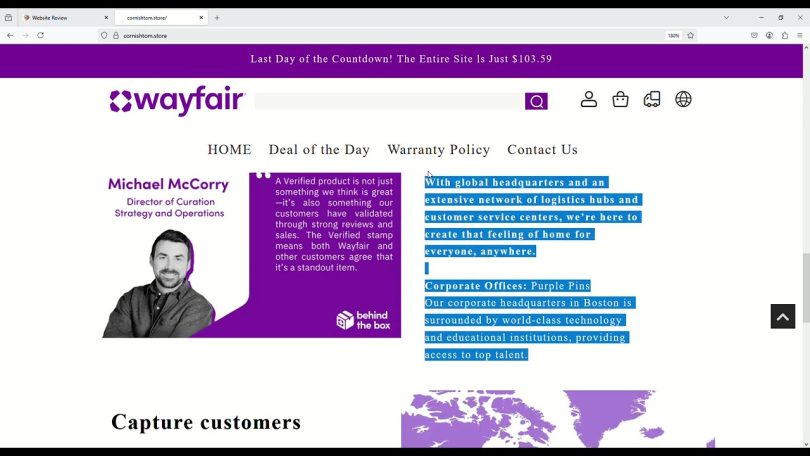Screen dimensions: 810x456
Task: Click the browser forward arrow
Action: click(25, 36)
